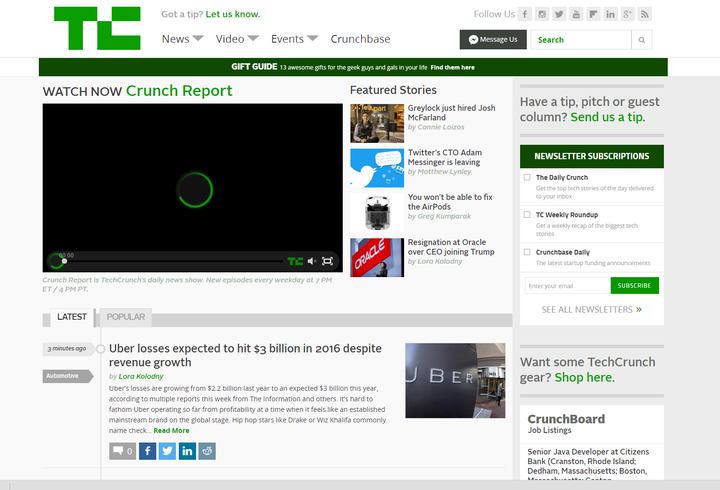This screenshot has height=490, width=720.
Task: Click Read More on Uber article
Action: pyautogui.click(x=171, y=431)
